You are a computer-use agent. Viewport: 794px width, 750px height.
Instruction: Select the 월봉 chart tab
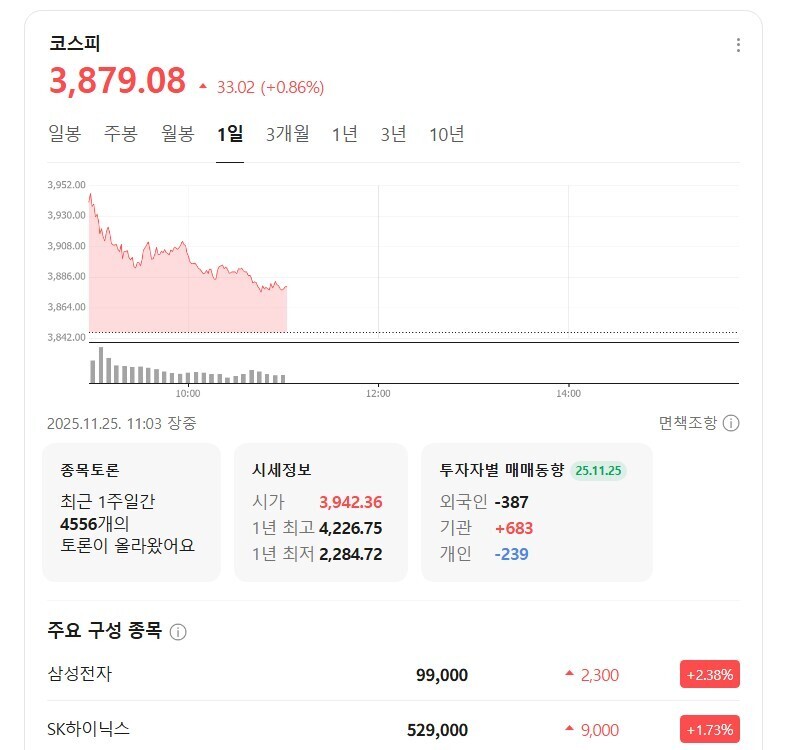coord(178,134)
